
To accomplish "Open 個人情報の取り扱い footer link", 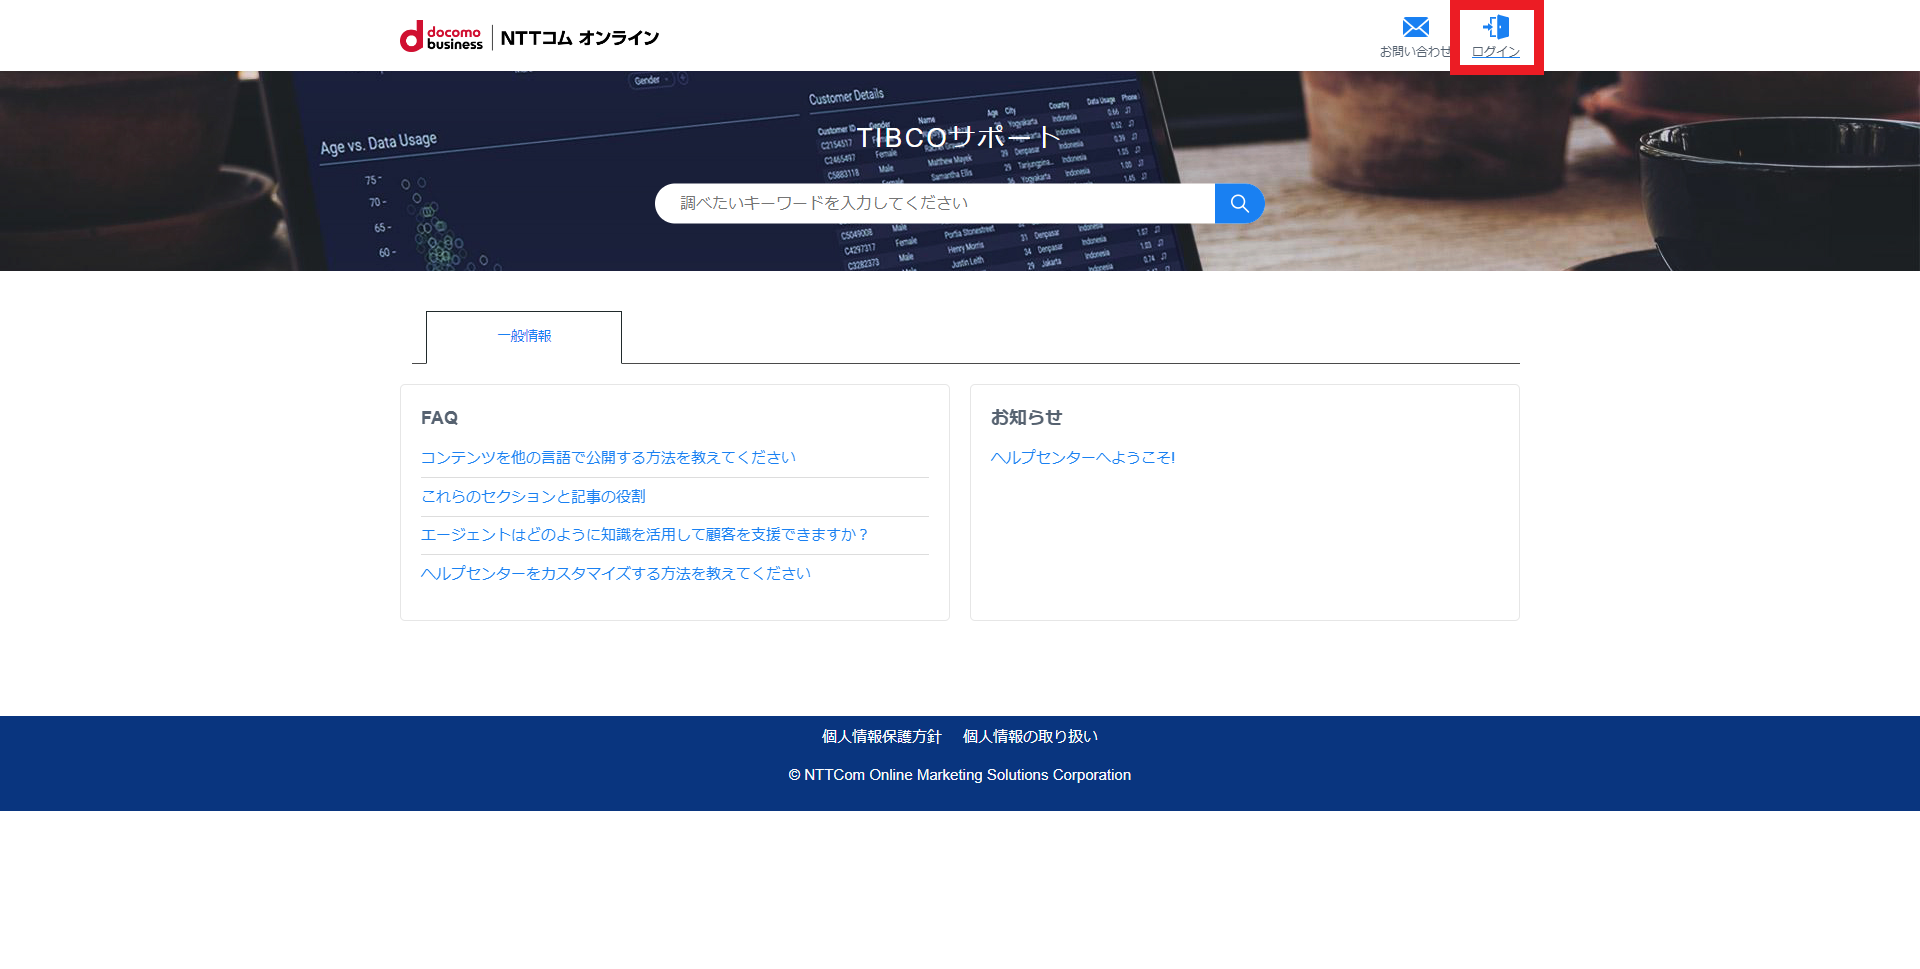I will pos(1030,736).
